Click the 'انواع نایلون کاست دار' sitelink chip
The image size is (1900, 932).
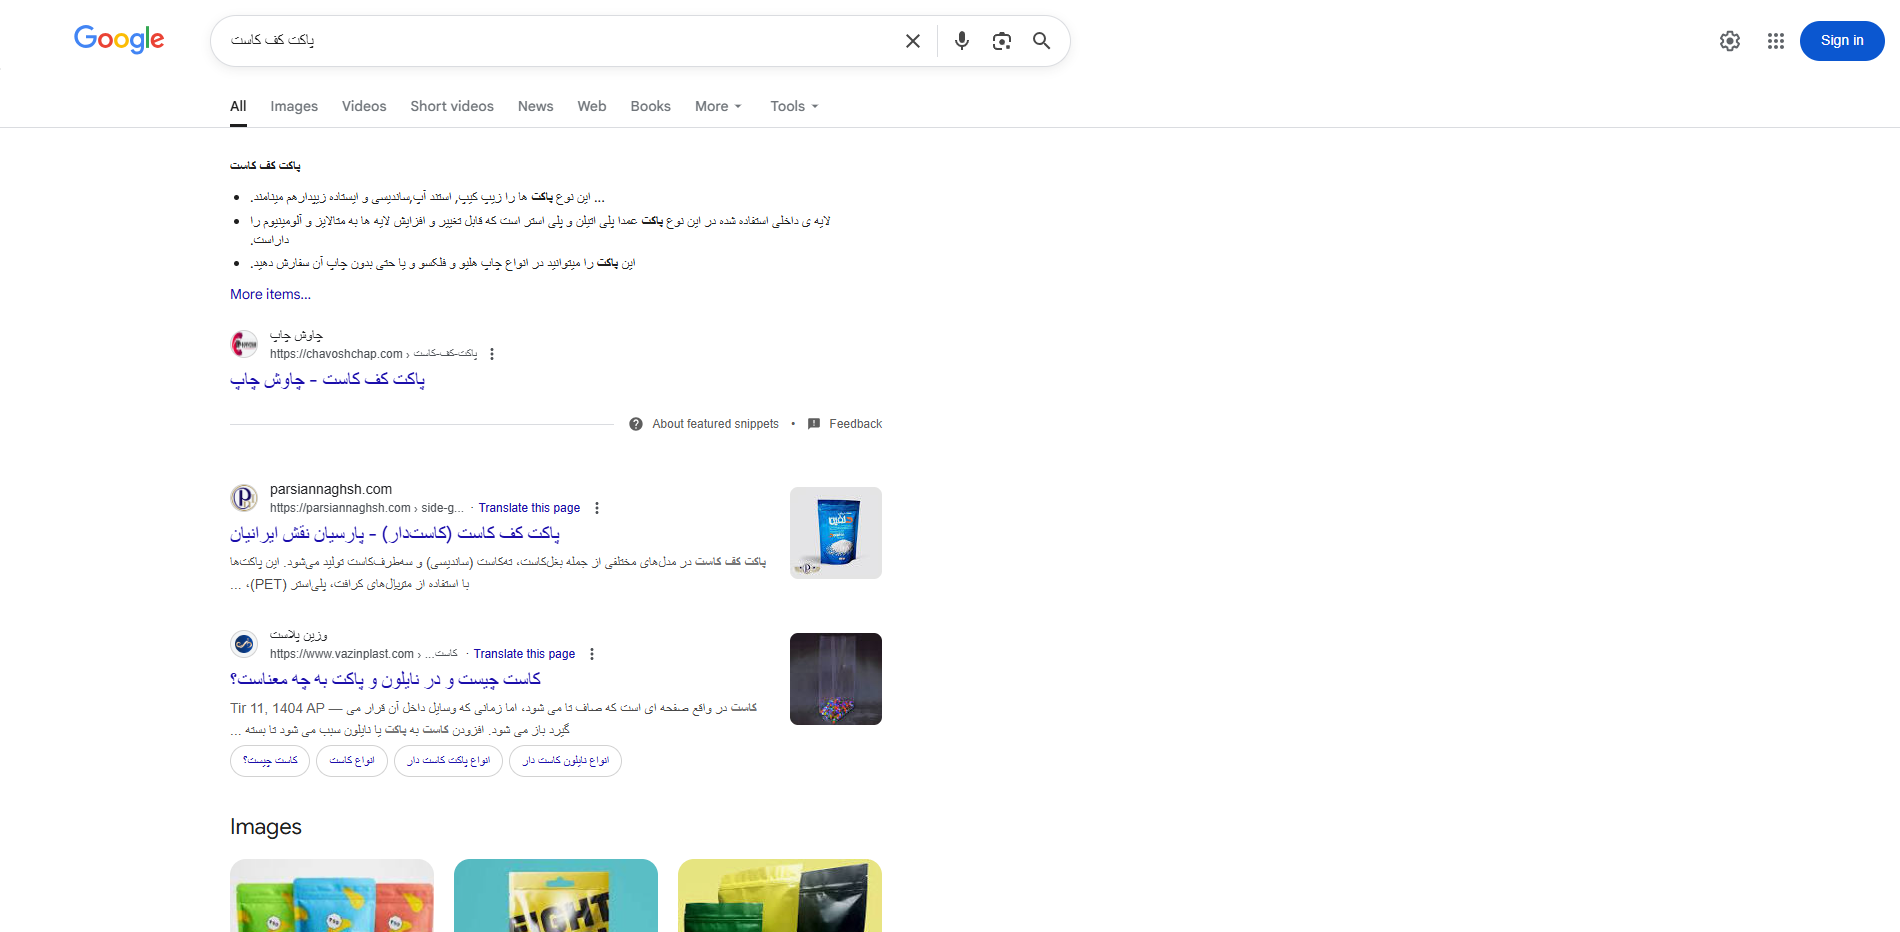coord(565,761)
